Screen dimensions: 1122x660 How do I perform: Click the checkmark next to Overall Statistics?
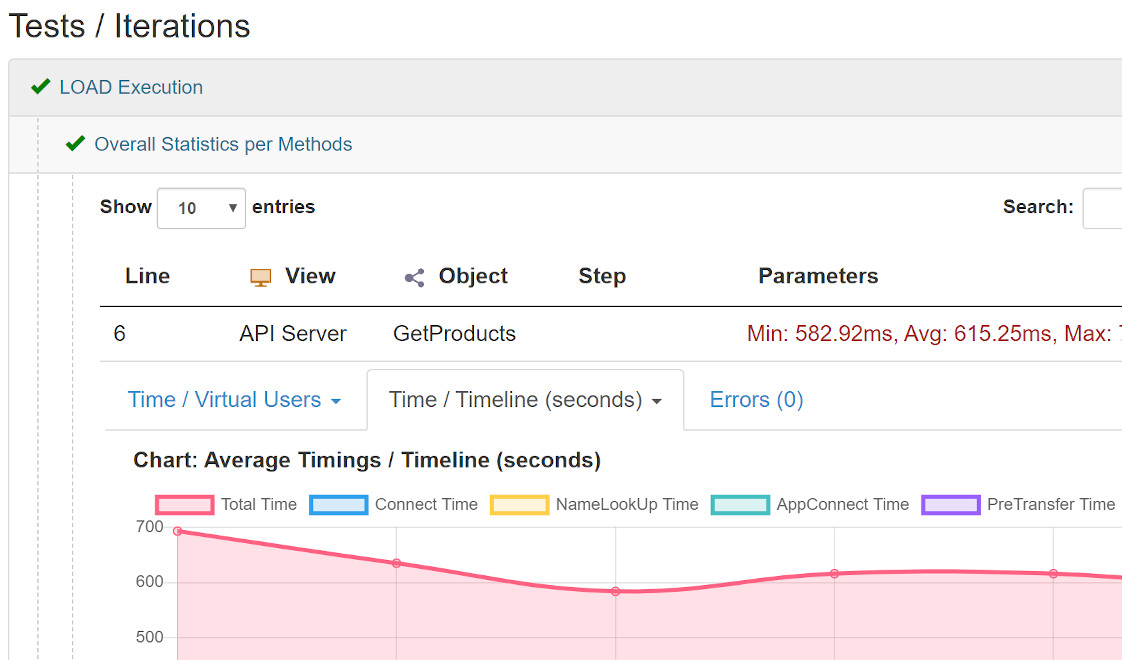coord(75,144)
